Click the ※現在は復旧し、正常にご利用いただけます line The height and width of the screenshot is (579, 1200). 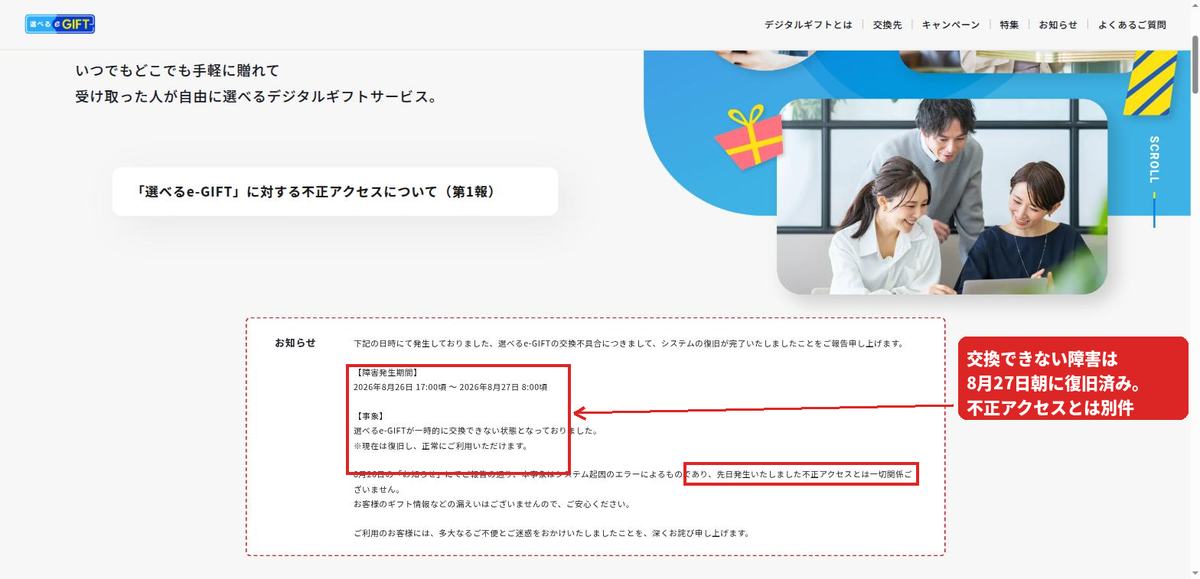[x=440, y=446]
